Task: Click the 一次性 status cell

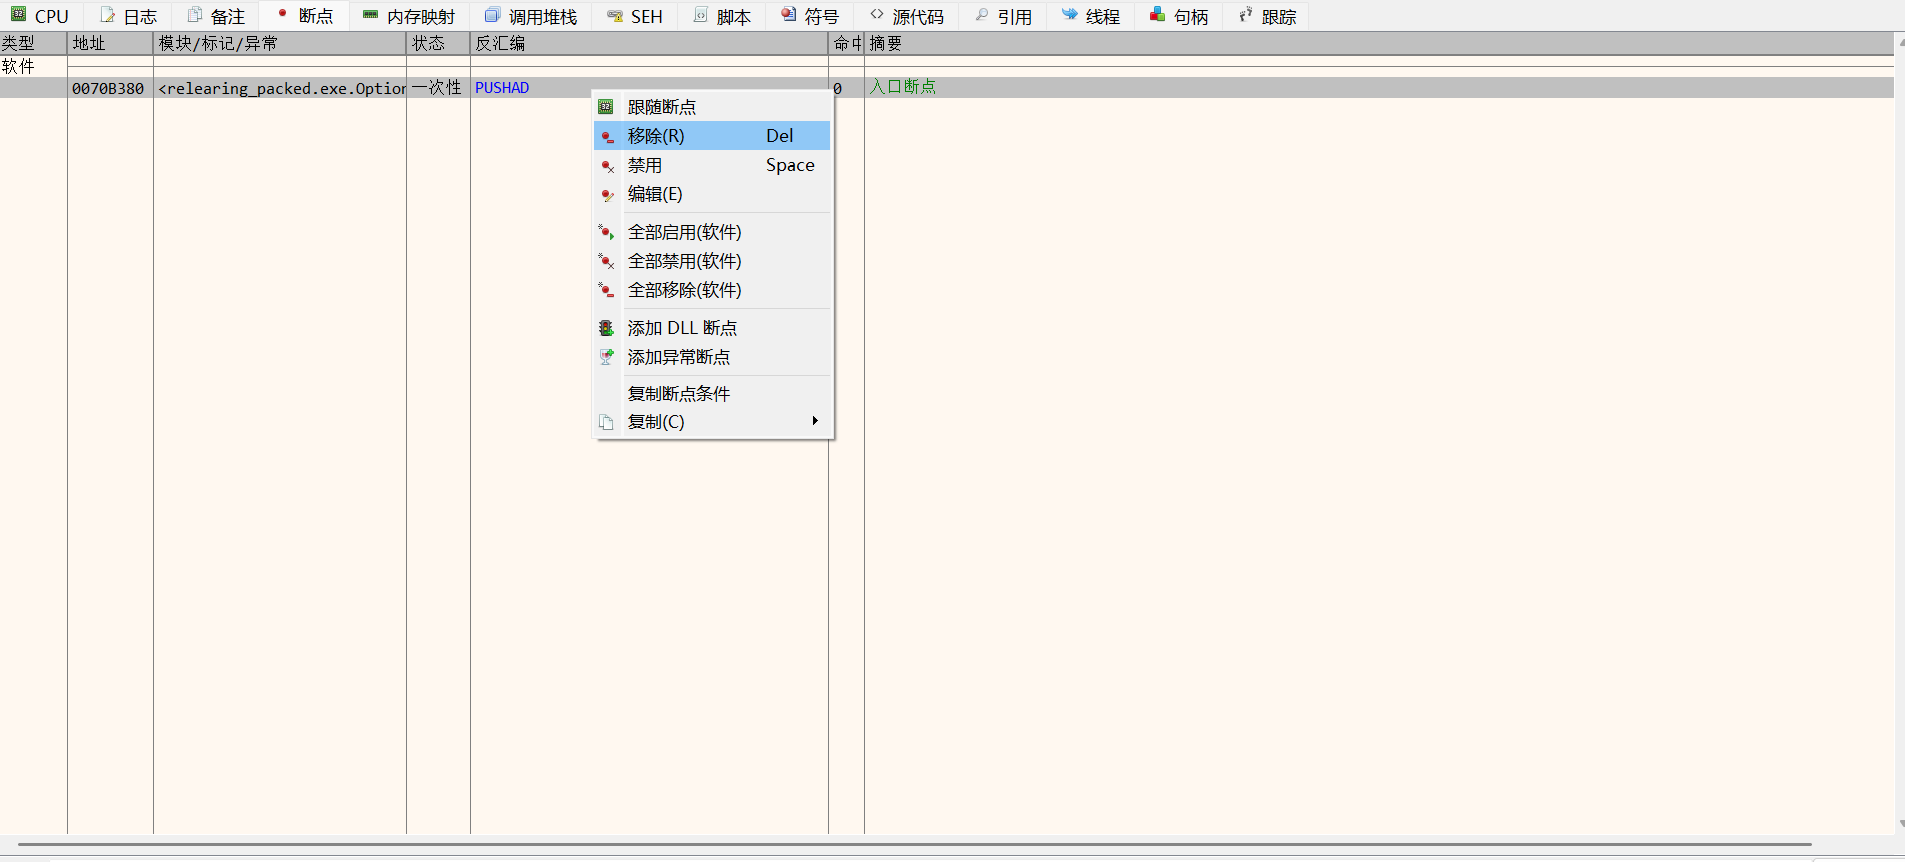Action: (x=437, y=87)
